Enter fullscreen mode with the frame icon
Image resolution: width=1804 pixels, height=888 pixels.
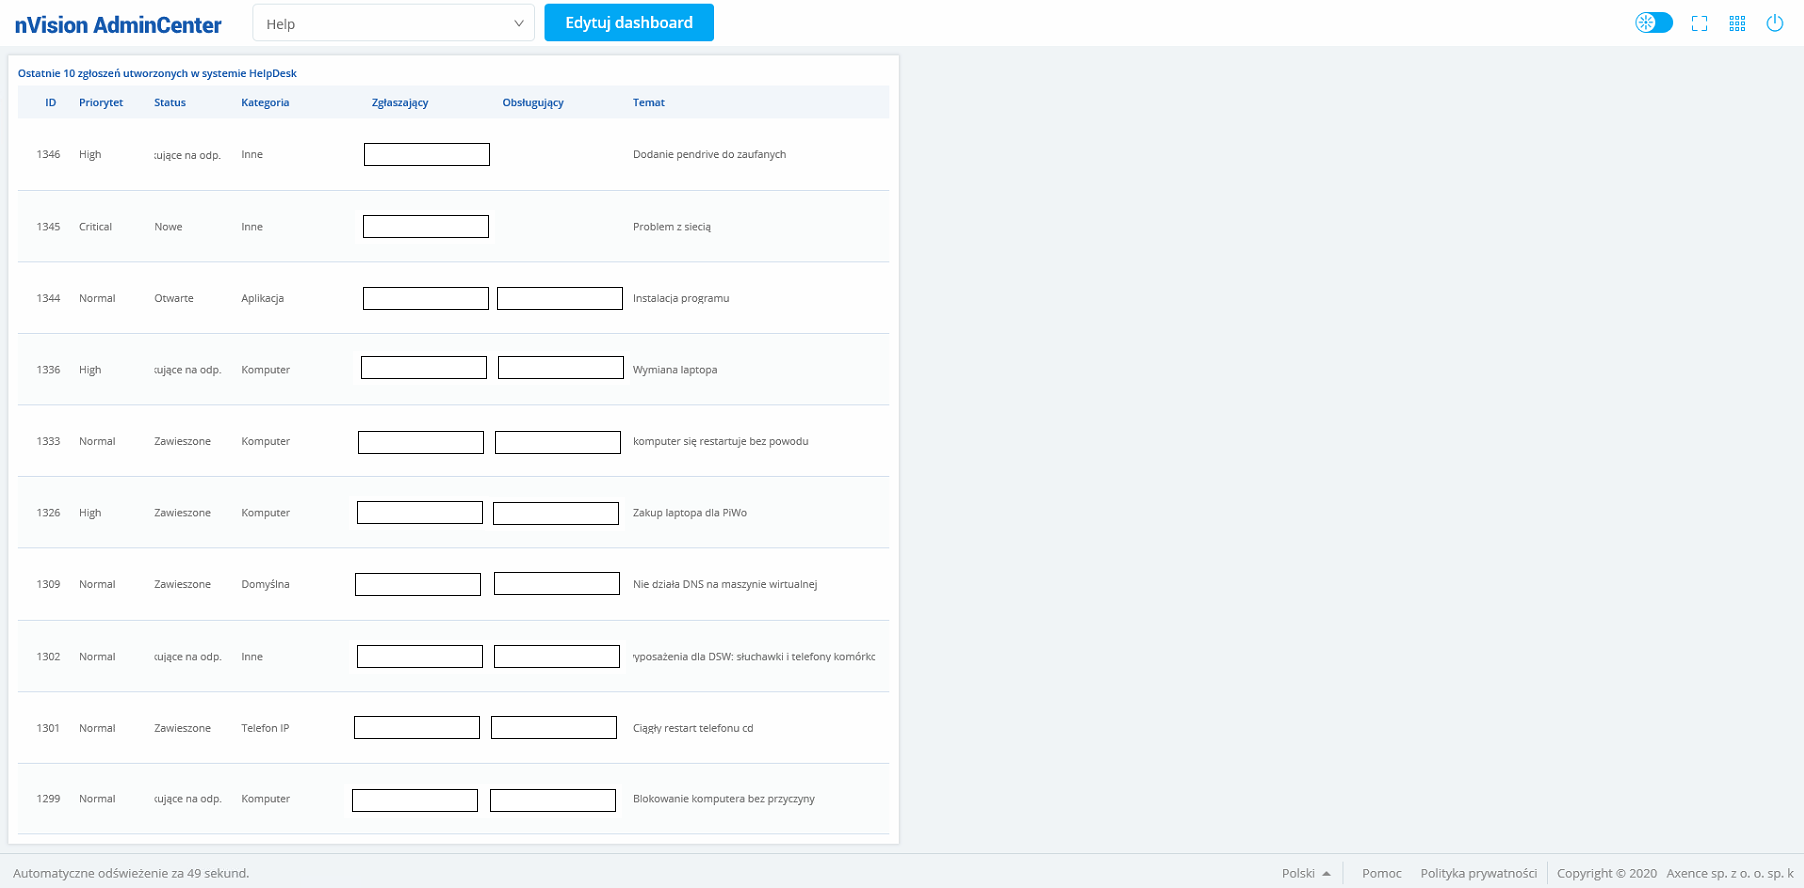click(x=1699, y=23)
